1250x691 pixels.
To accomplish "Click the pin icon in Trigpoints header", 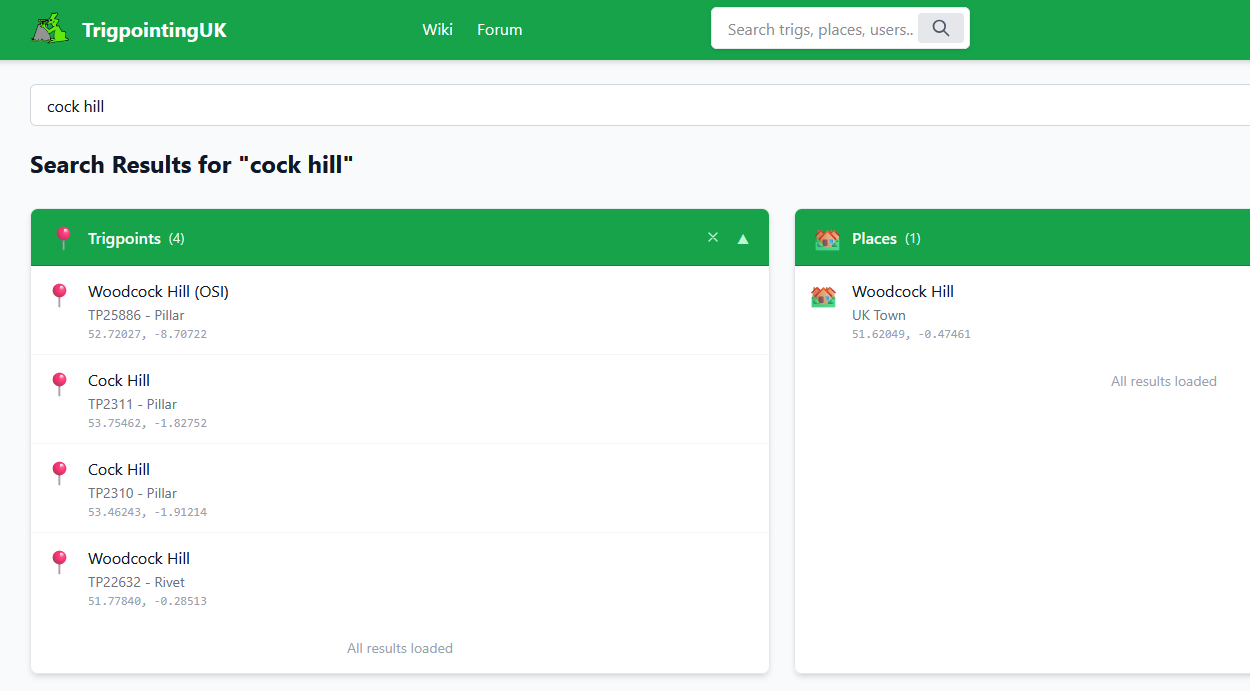I will (64, 238).
